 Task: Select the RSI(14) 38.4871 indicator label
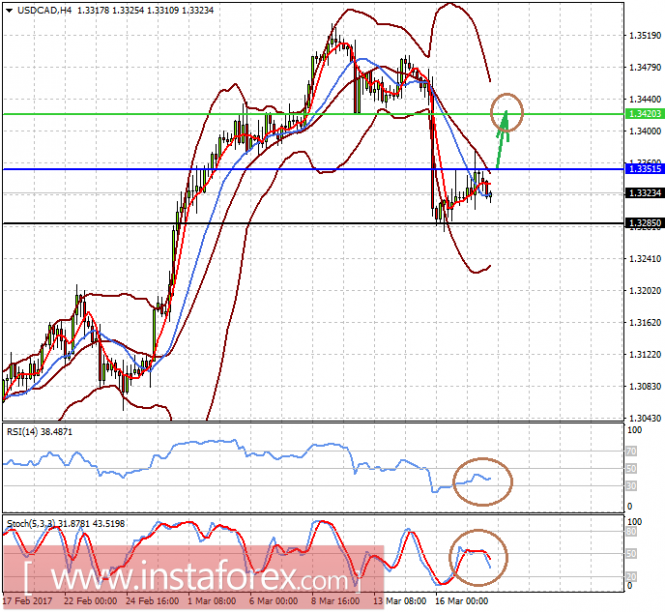[39, 432]
